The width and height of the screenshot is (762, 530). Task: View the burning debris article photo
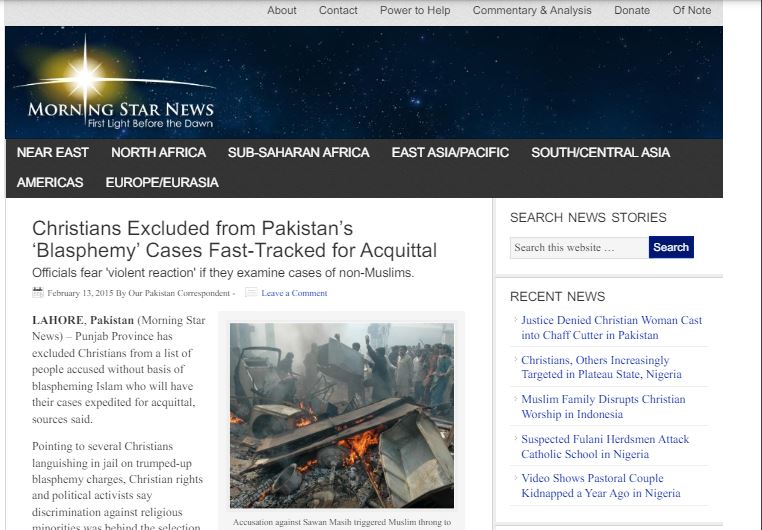coord(342,415)
